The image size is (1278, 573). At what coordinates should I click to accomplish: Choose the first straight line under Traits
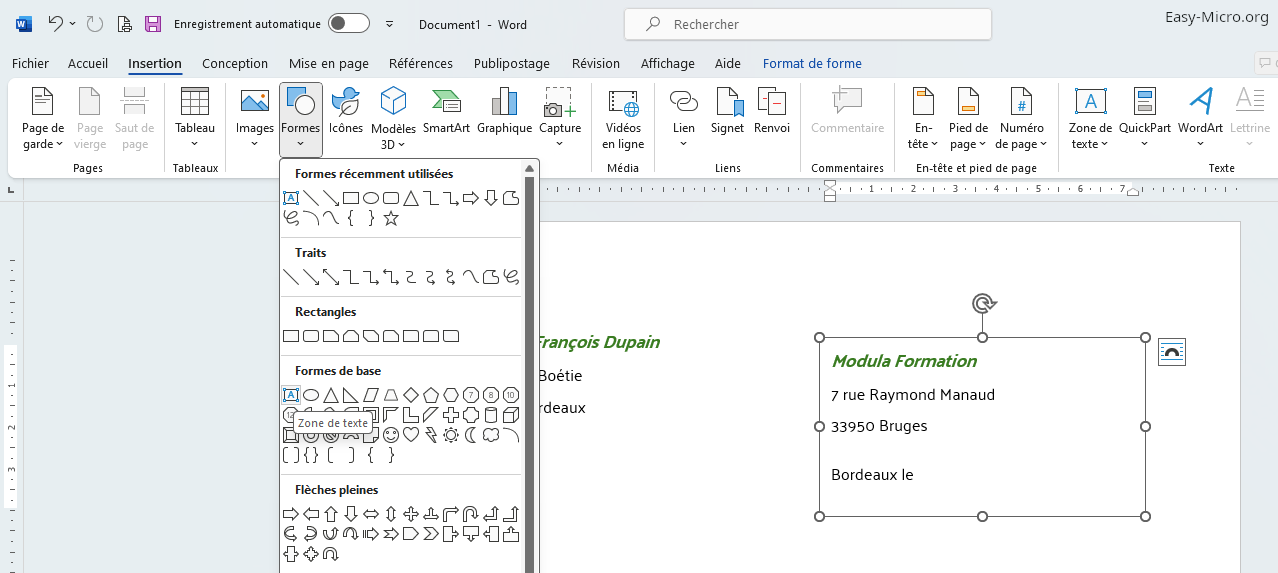[291, 277]
